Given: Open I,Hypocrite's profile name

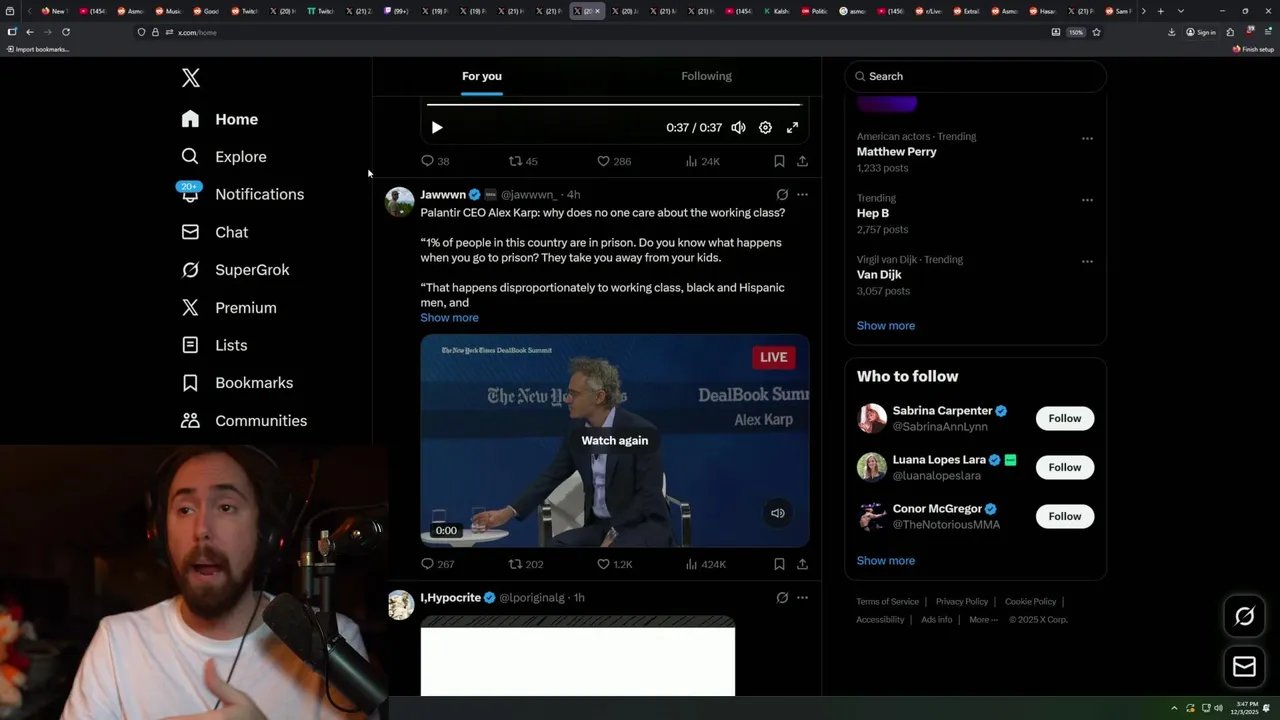Looking at the screenshot, I should click(450, 598).
